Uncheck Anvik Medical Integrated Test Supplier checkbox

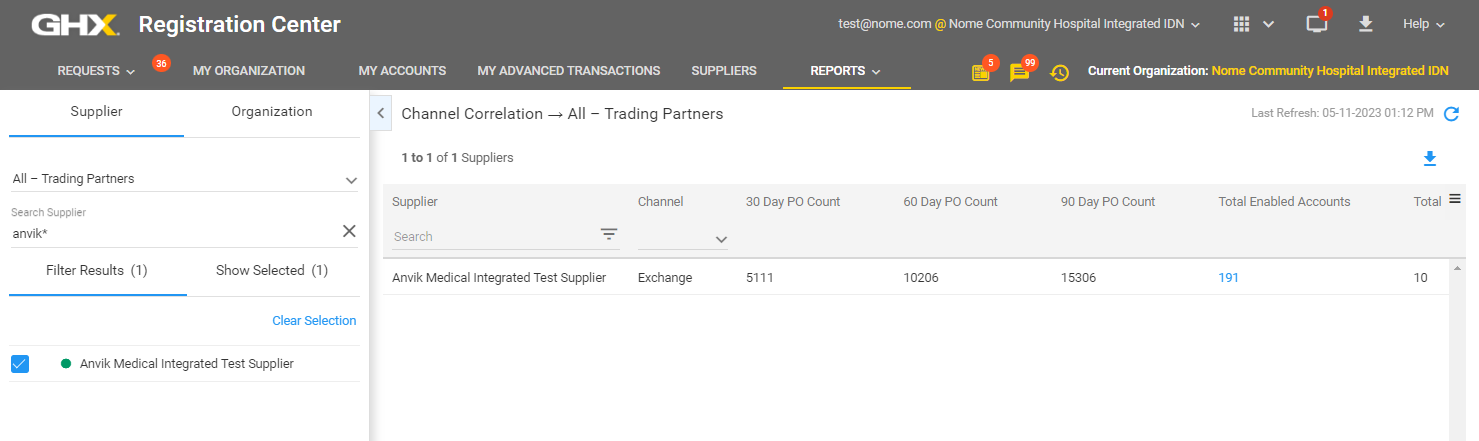20,364
